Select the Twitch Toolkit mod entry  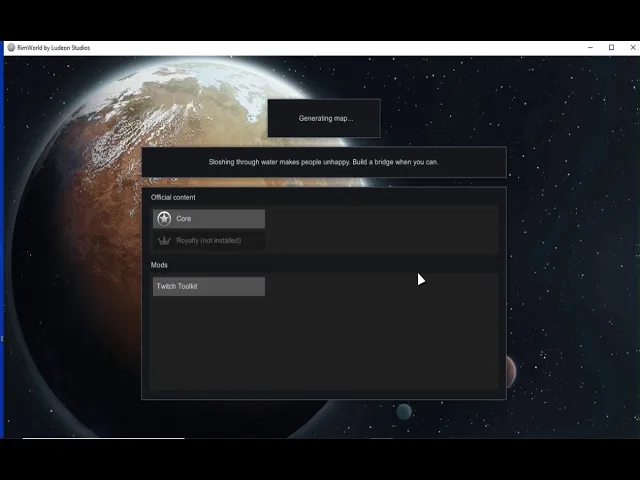pos(209,287)
